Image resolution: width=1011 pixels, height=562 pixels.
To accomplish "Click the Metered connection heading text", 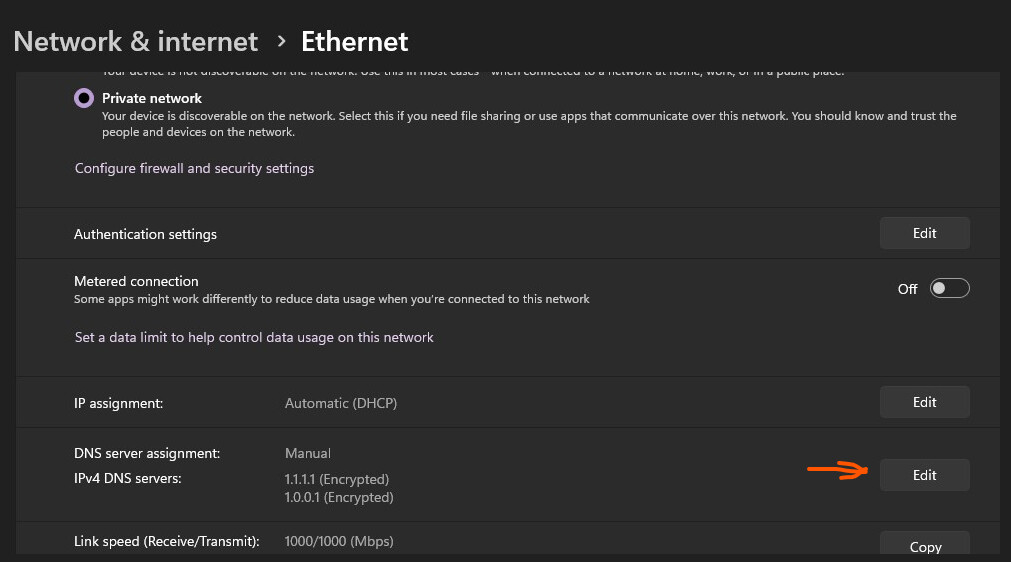I will click(136, 281).
